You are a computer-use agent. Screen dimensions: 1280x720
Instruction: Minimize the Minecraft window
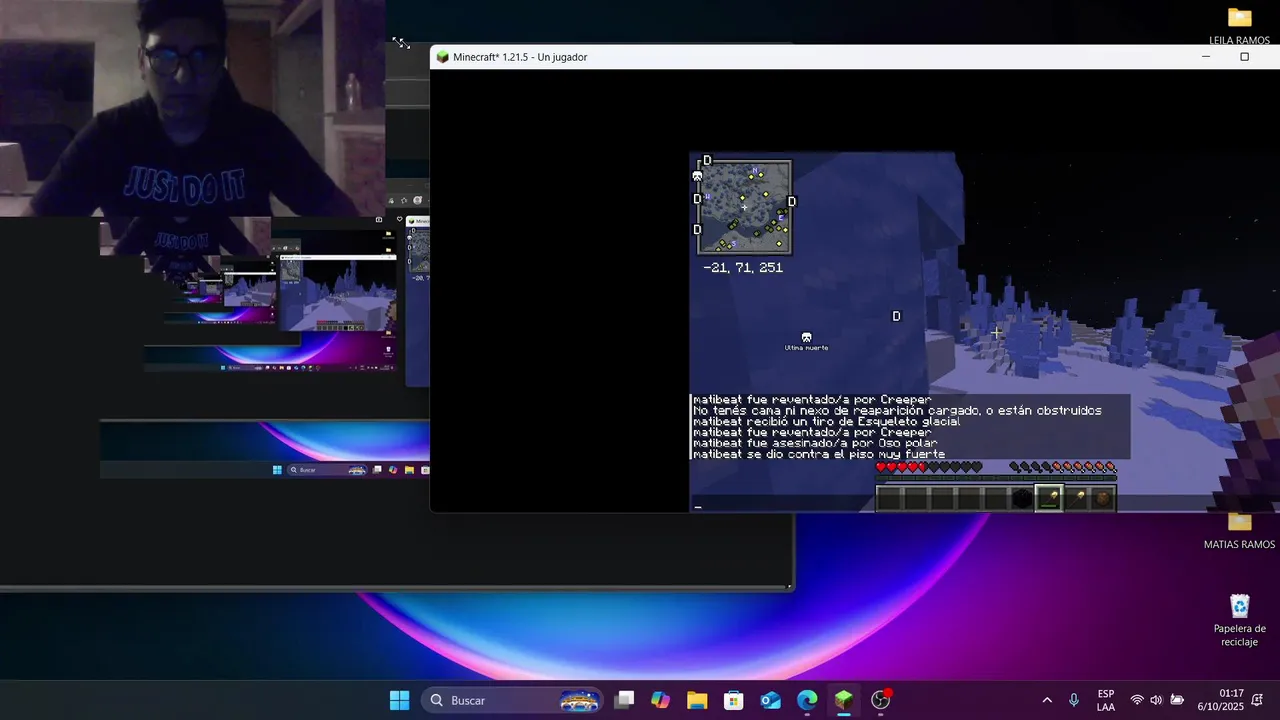[x=1206, y=57]
